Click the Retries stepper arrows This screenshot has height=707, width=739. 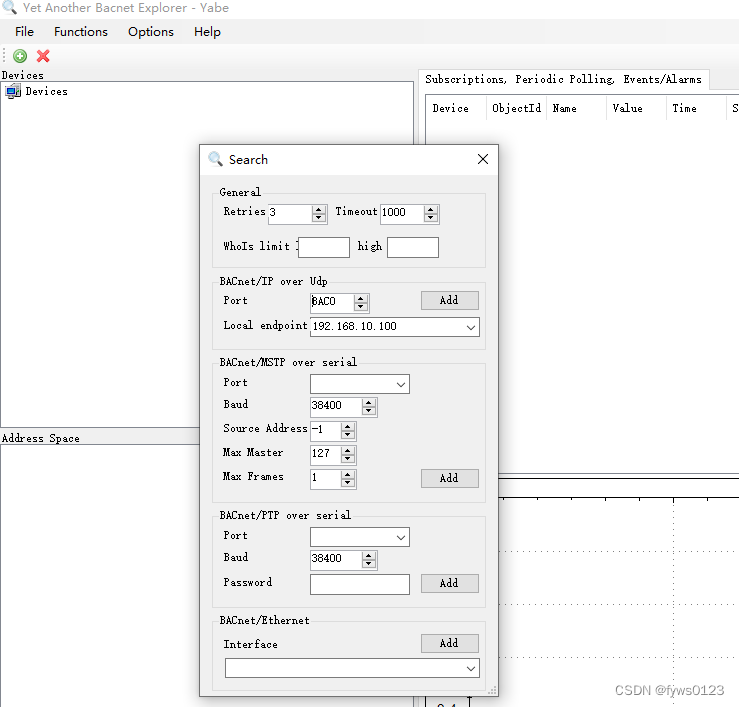(x=319, y=214)
